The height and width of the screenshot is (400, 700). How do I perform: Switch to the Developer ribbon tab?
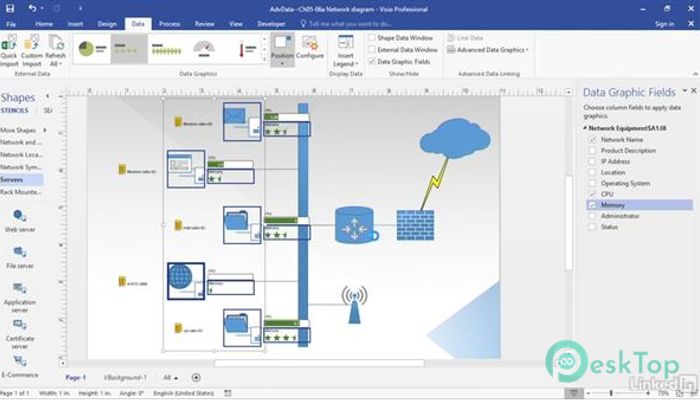[271, 24]
